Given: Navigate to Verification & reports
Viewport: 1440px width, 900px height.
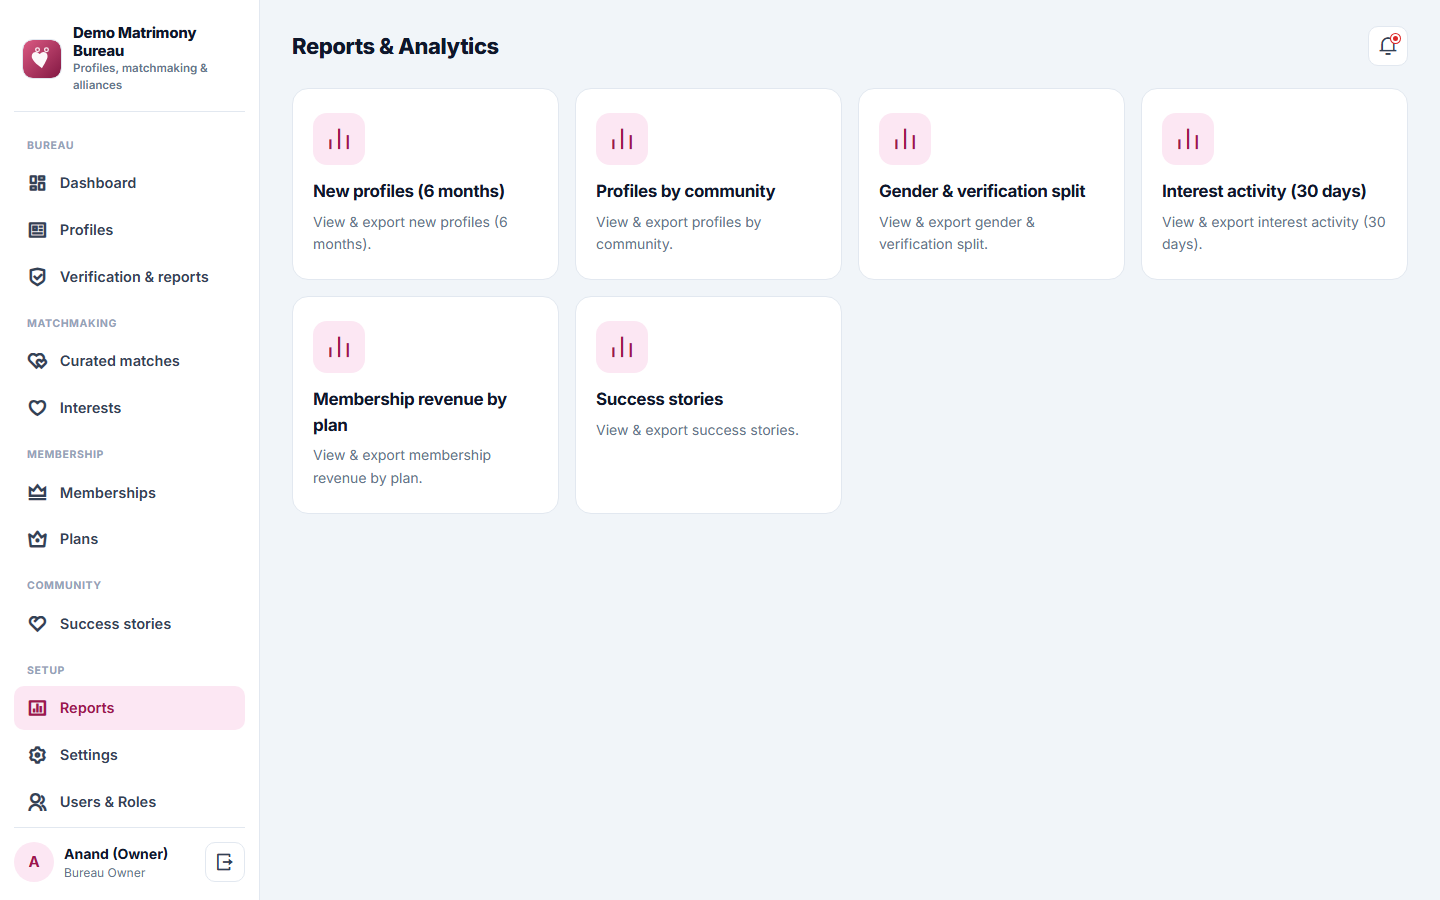Looking at the screenshot, I should [129, 277].
